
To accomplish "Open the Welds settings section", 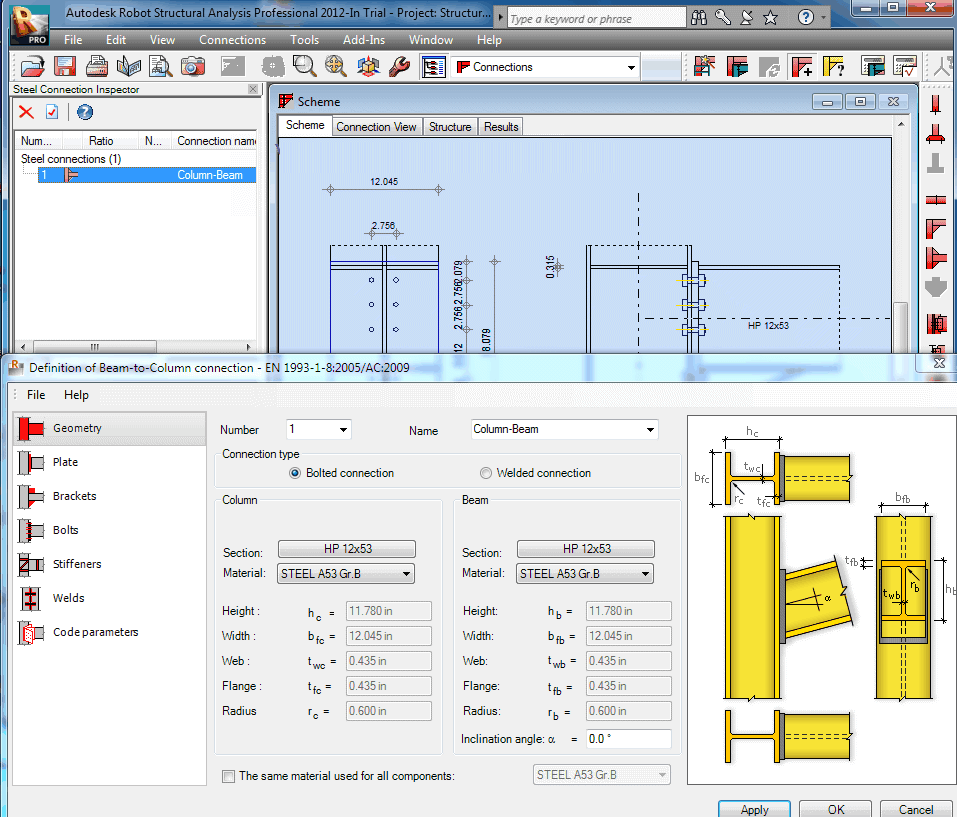I will tap(68, 598).
